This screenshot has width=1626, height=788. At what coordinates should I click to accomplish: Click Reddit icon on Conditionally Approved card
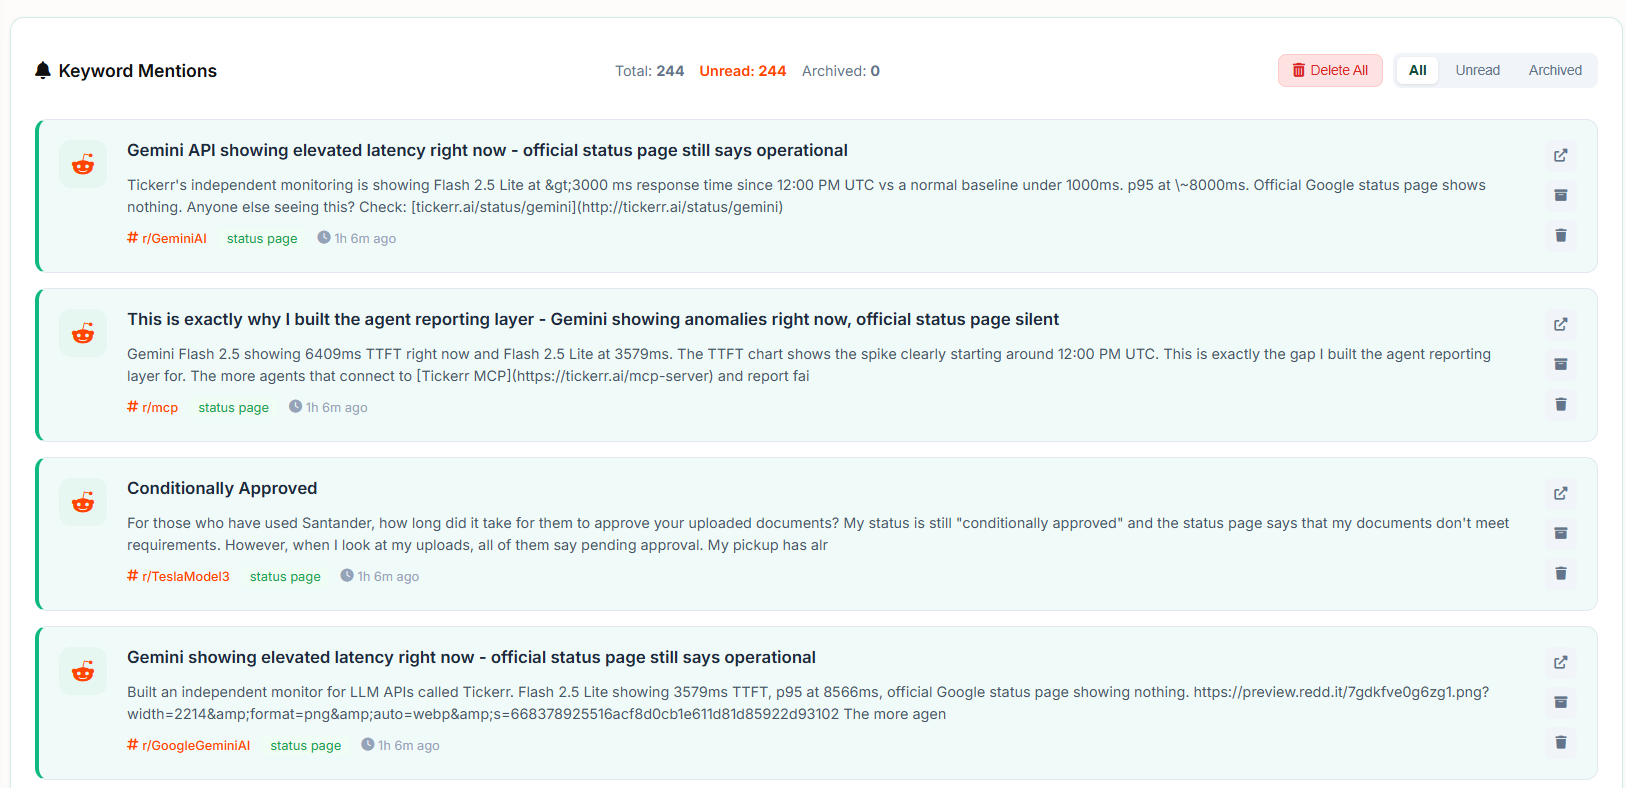pos(83,502)
